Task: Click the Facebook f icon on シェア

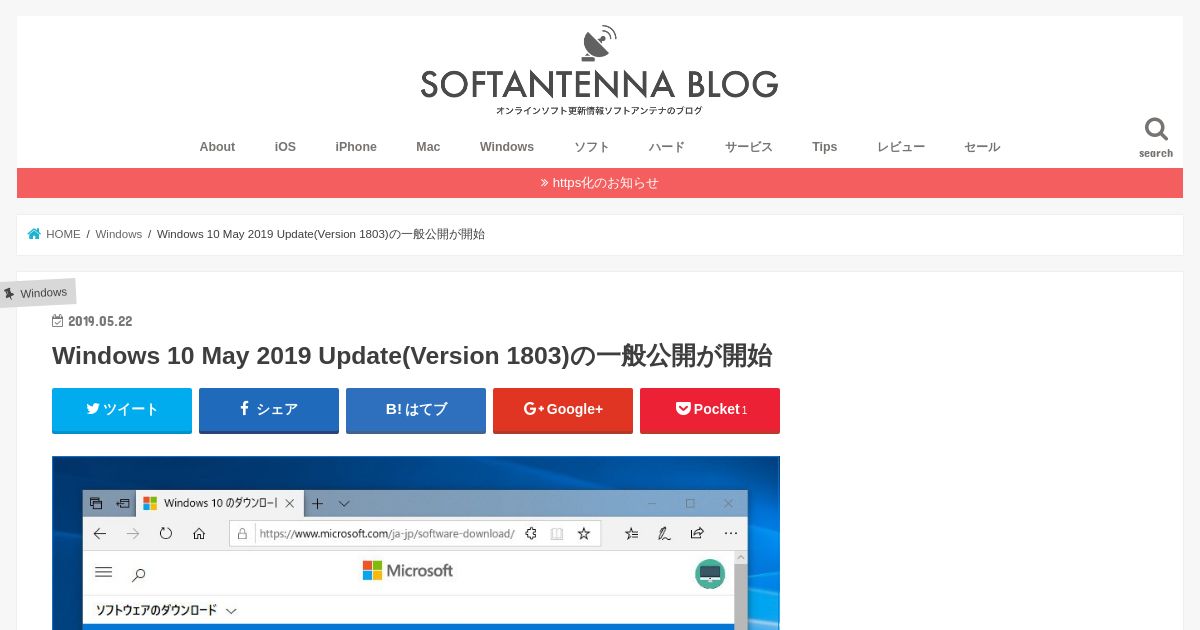Action: tap(244, 408)
